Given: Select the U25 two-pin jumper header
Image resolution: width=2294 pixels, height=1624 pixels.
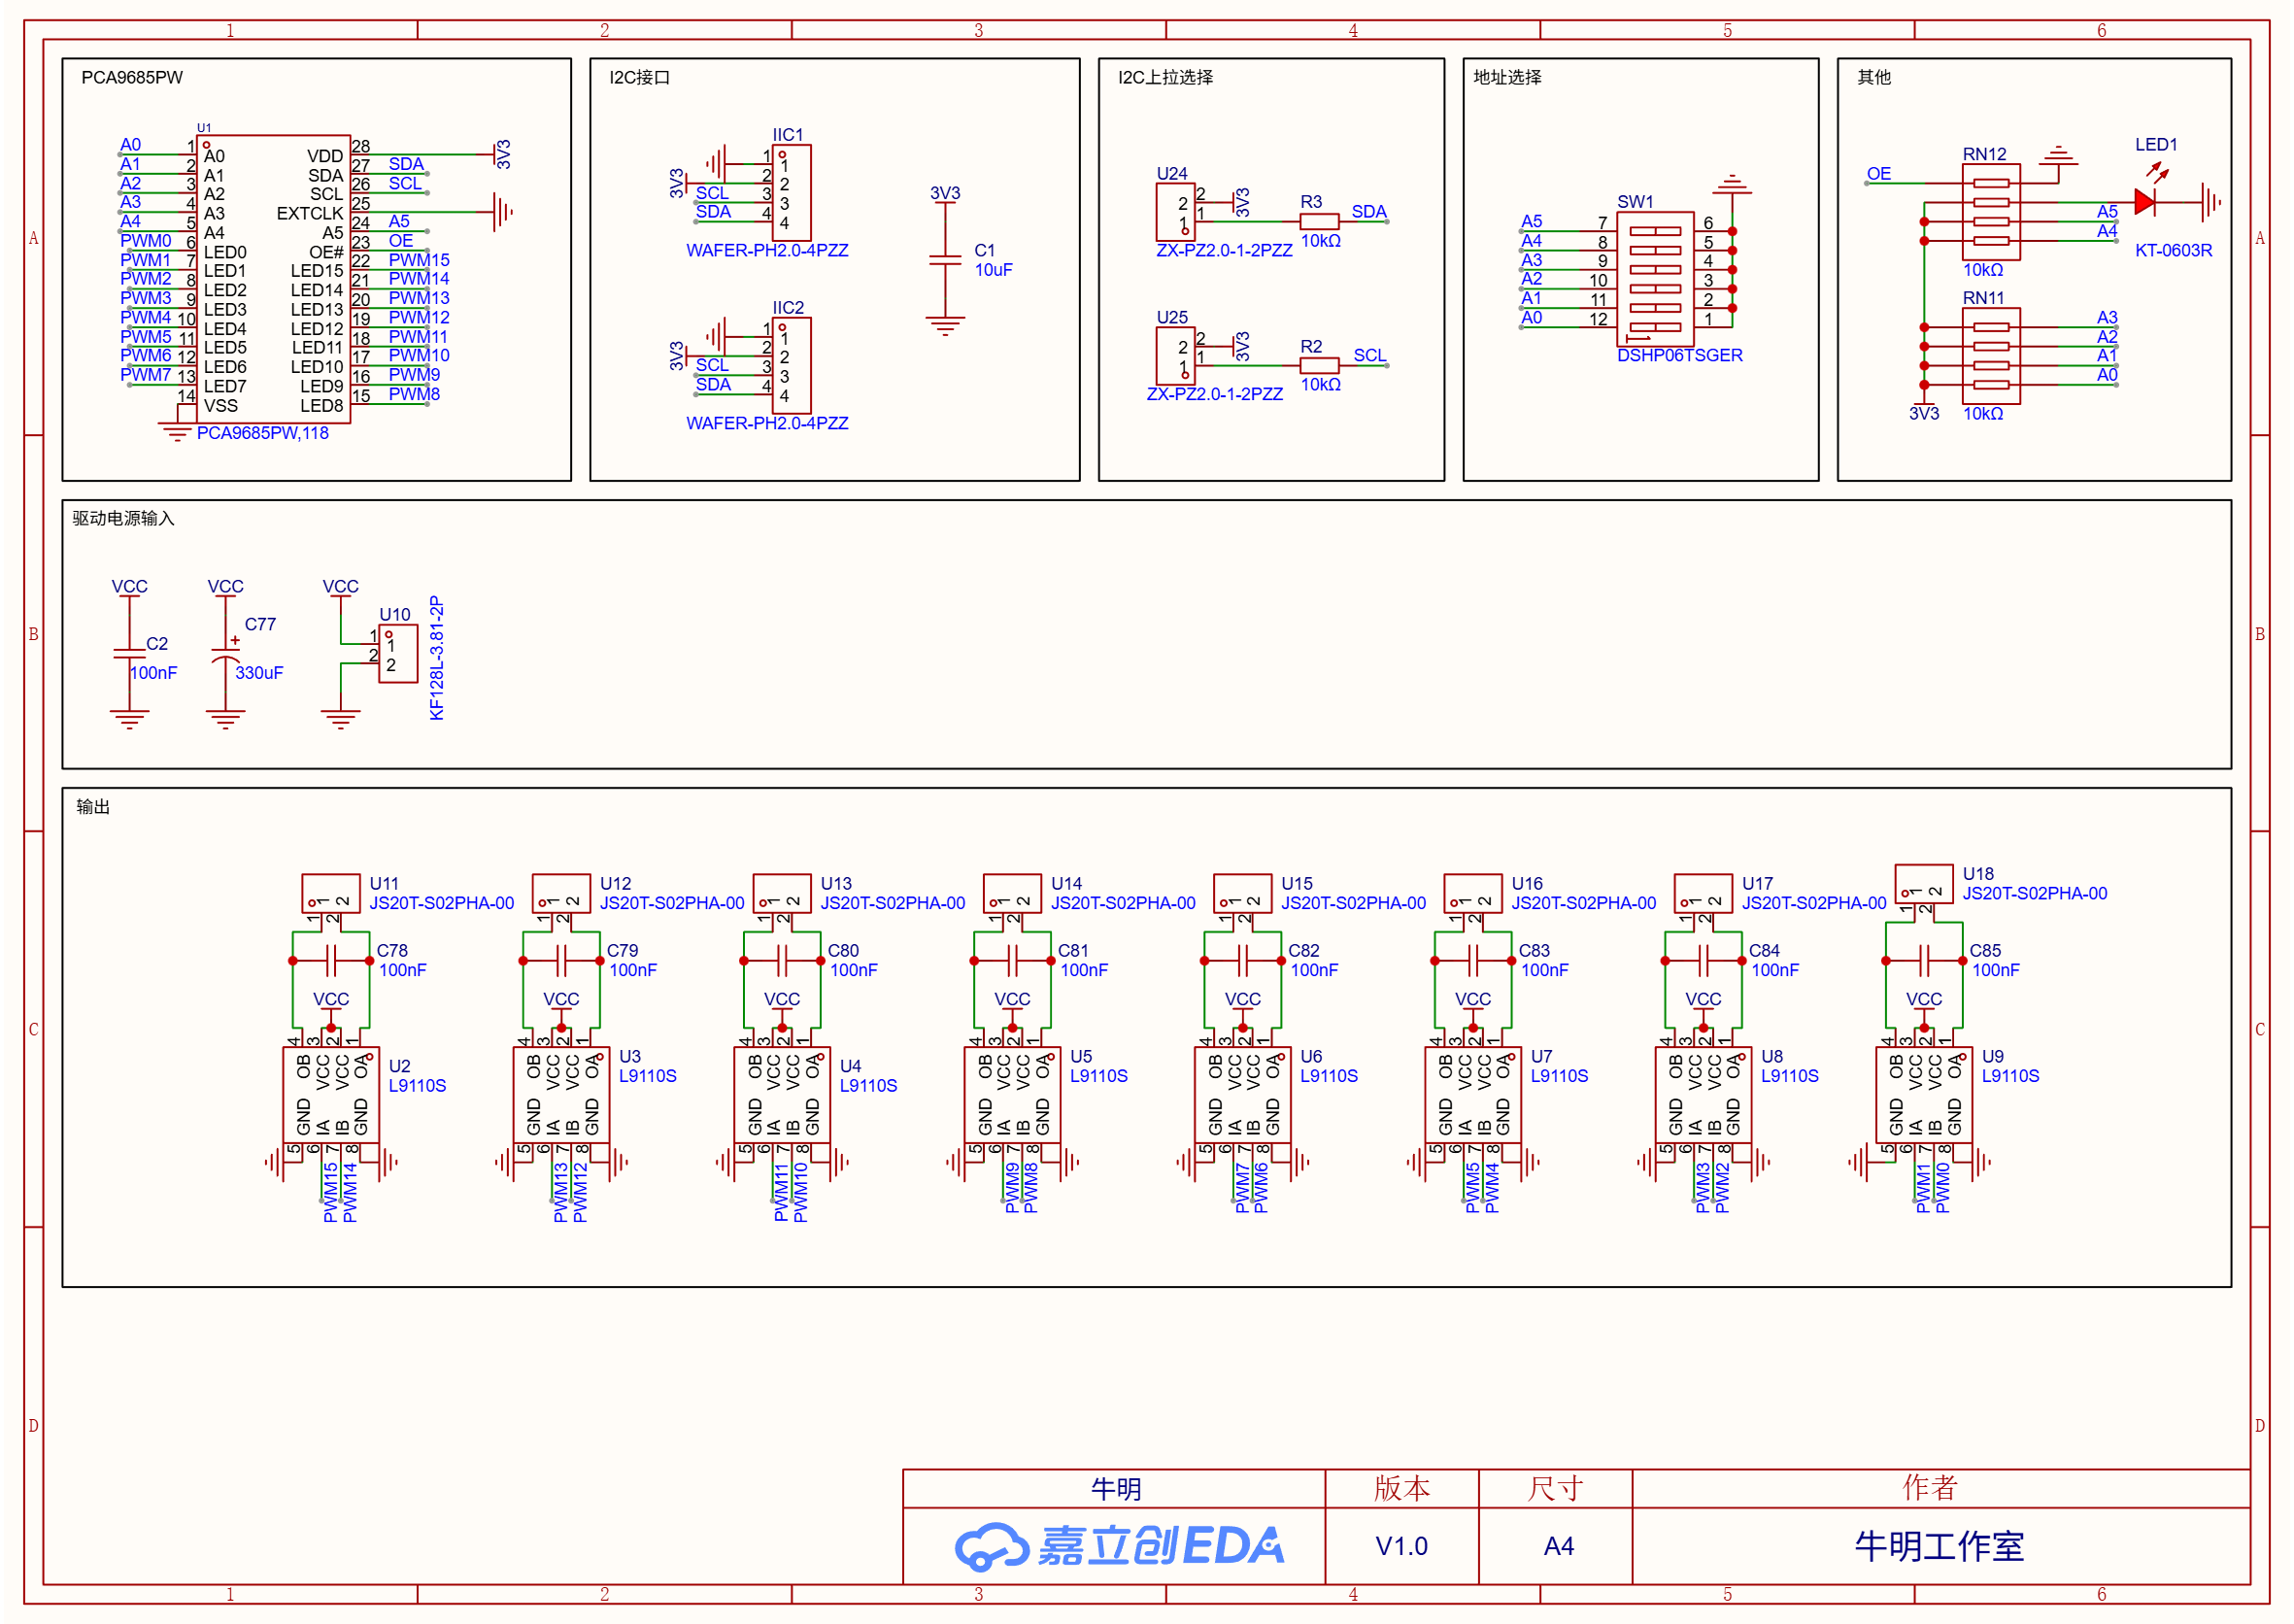Looking at the screenshot, I should pos(1176,356).
